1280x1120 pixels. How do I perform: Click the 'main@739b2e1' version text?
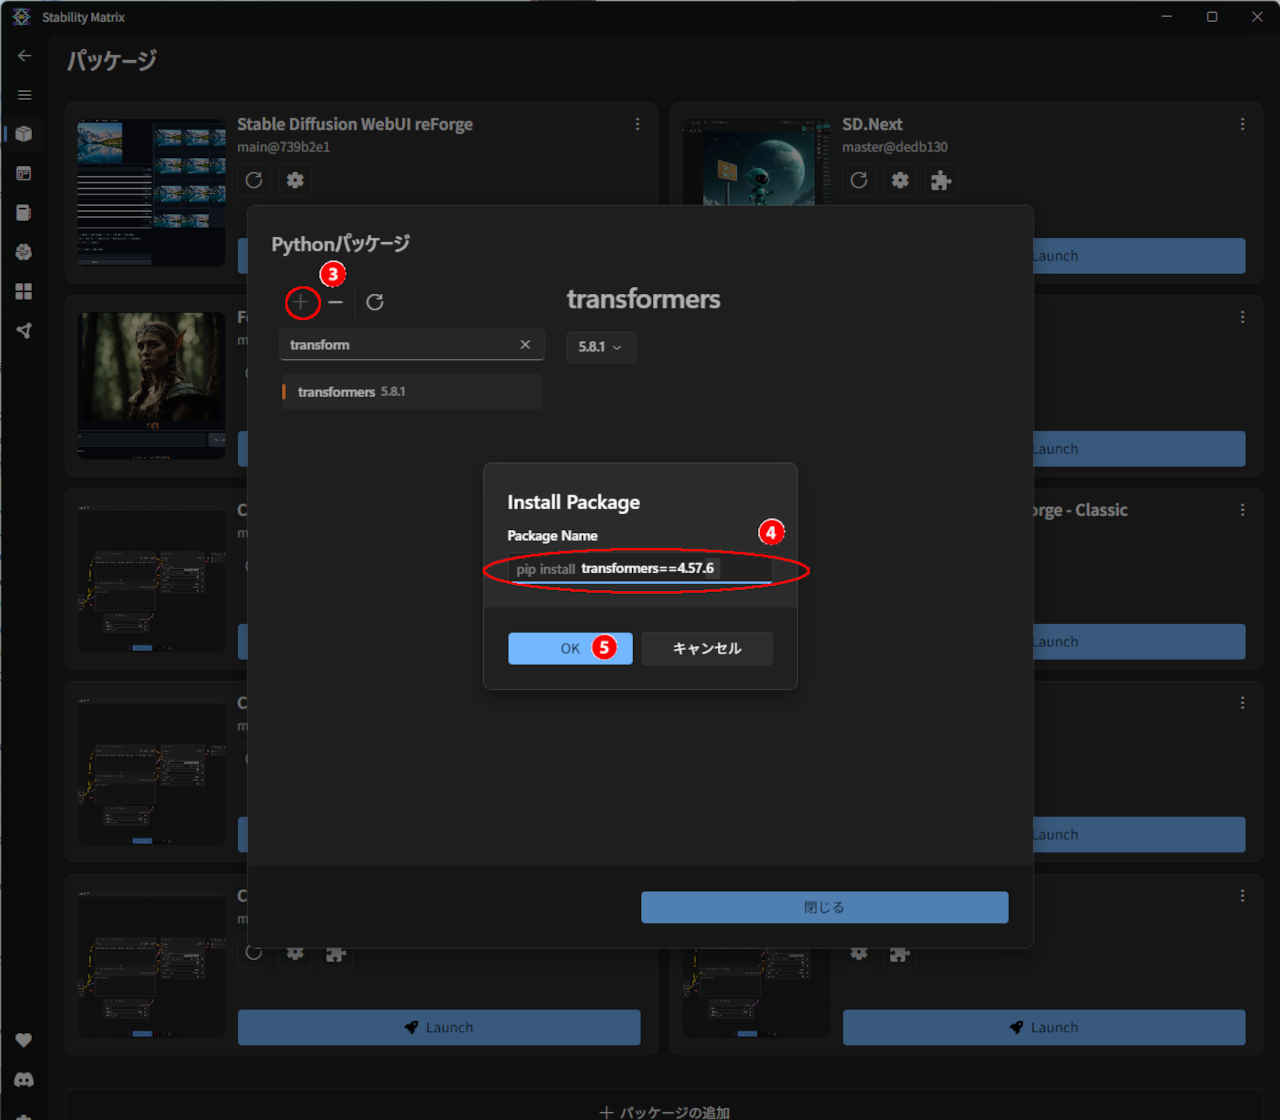(x=283, y=147)
